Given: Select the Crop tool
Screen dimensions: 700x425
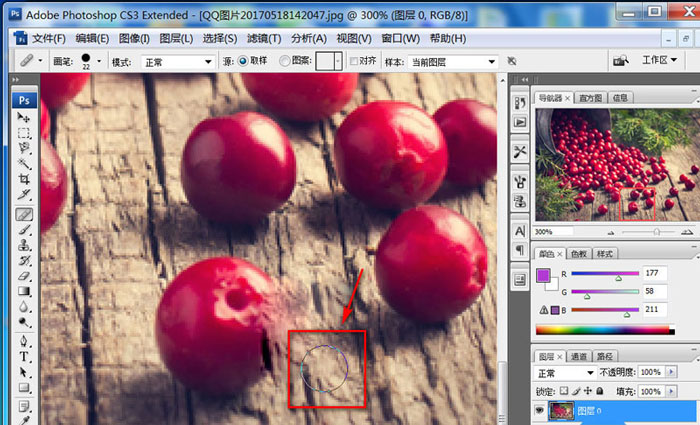Looking at the screenshot, I should (x=24, y=179).
